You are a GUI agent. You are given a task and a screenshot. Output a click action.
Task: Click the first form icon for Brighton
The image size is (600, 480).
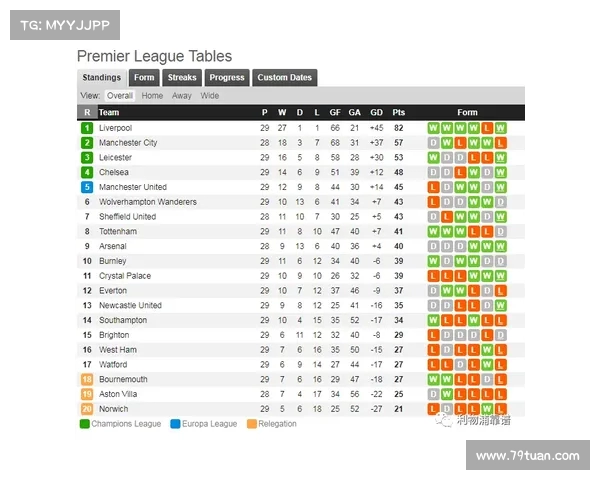434,335
